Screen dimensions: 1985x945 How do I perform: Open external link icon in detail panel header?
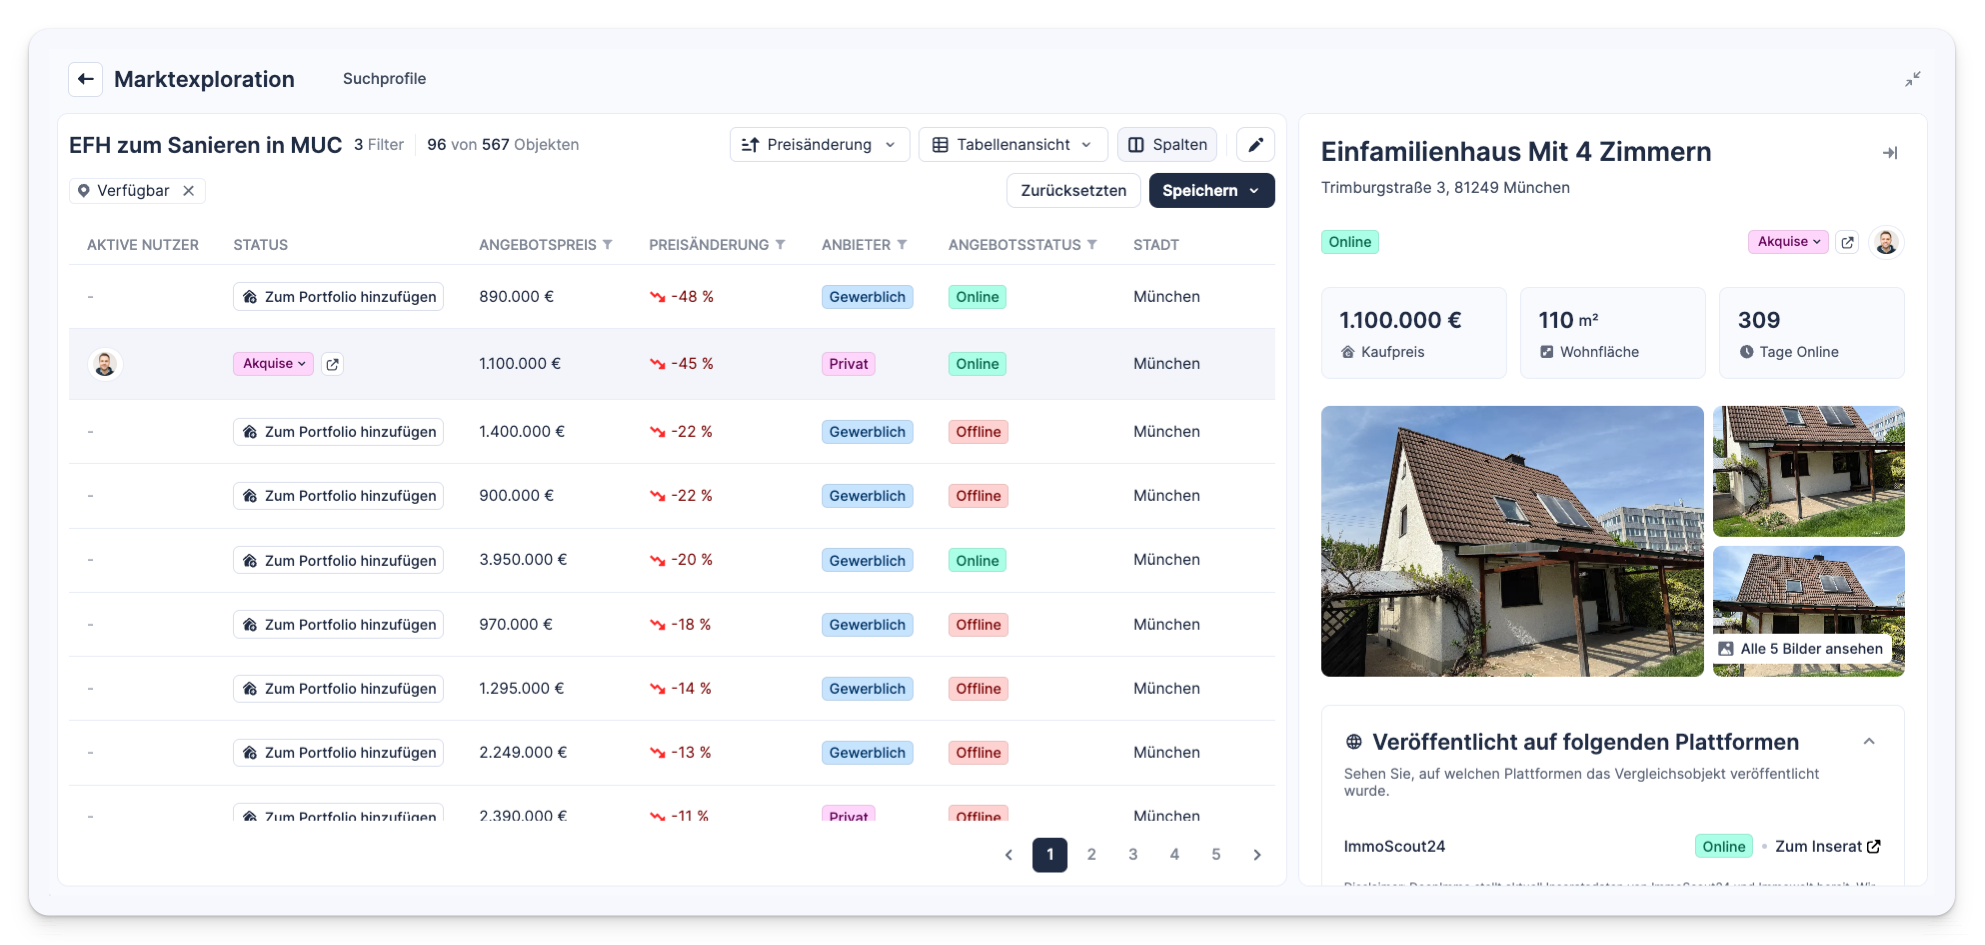(x=1847, y=242)
